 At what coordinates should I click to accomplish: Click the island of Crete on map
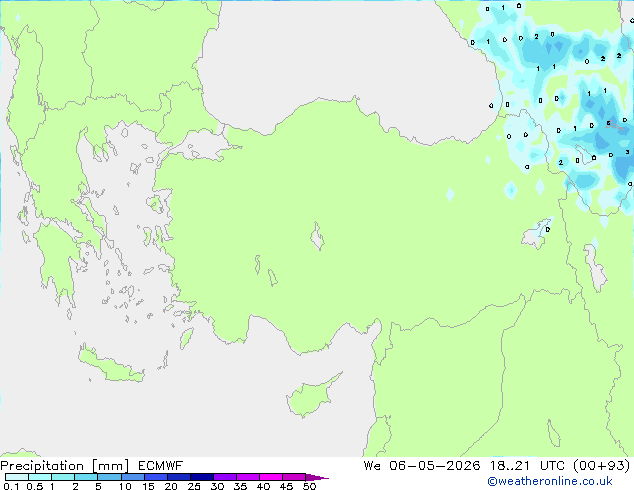pos(111,366)
